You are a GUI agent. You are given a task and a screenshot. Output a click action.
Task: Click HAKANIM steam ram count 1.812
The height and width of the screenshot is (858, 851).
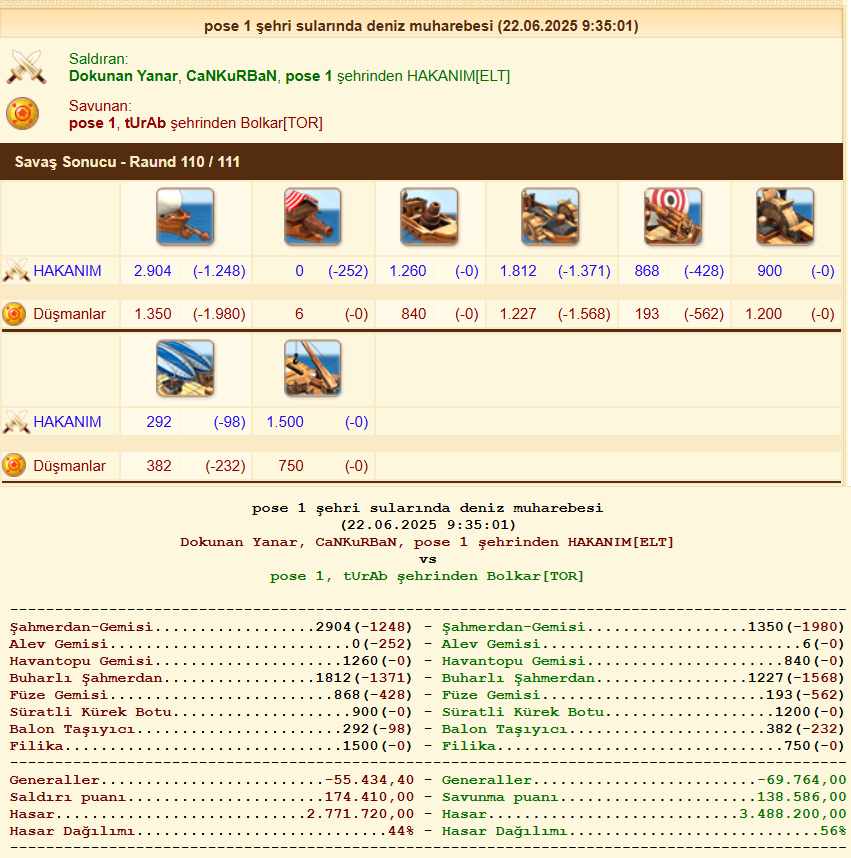pos(518,271)
